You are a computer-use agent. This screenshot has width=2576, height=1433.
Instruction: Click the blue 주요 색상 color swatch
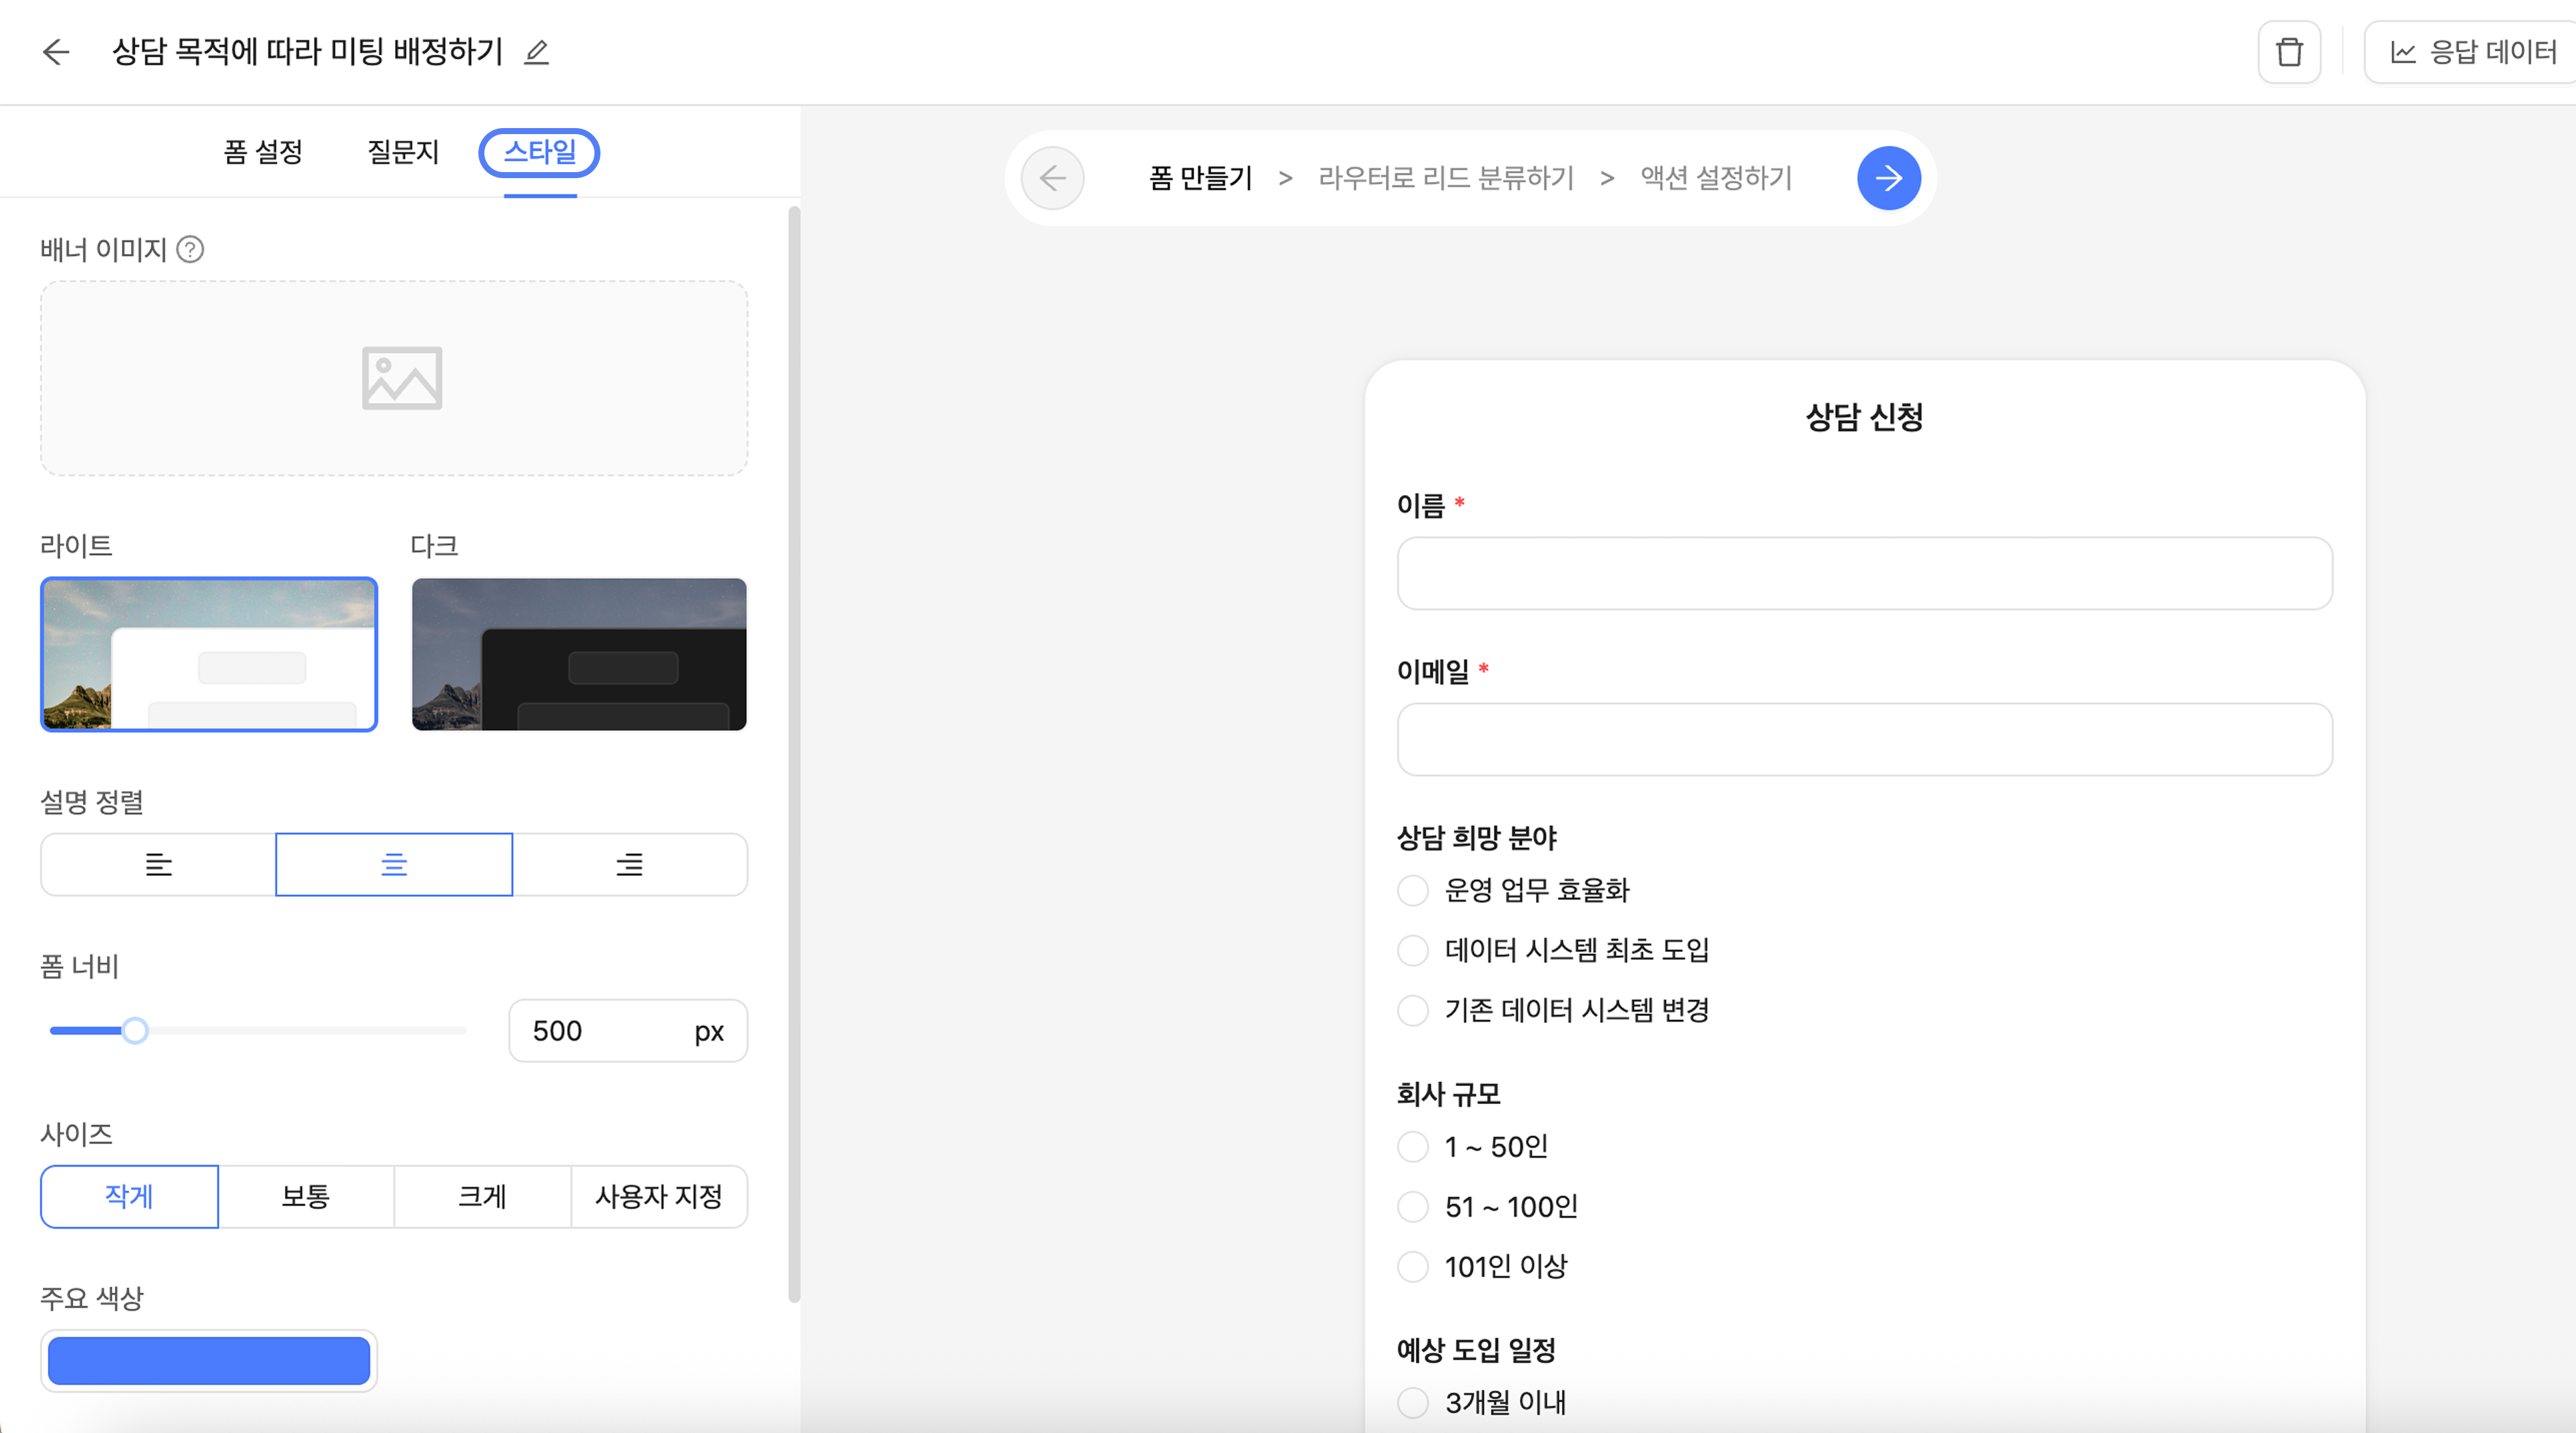[x=209, y=1361]
